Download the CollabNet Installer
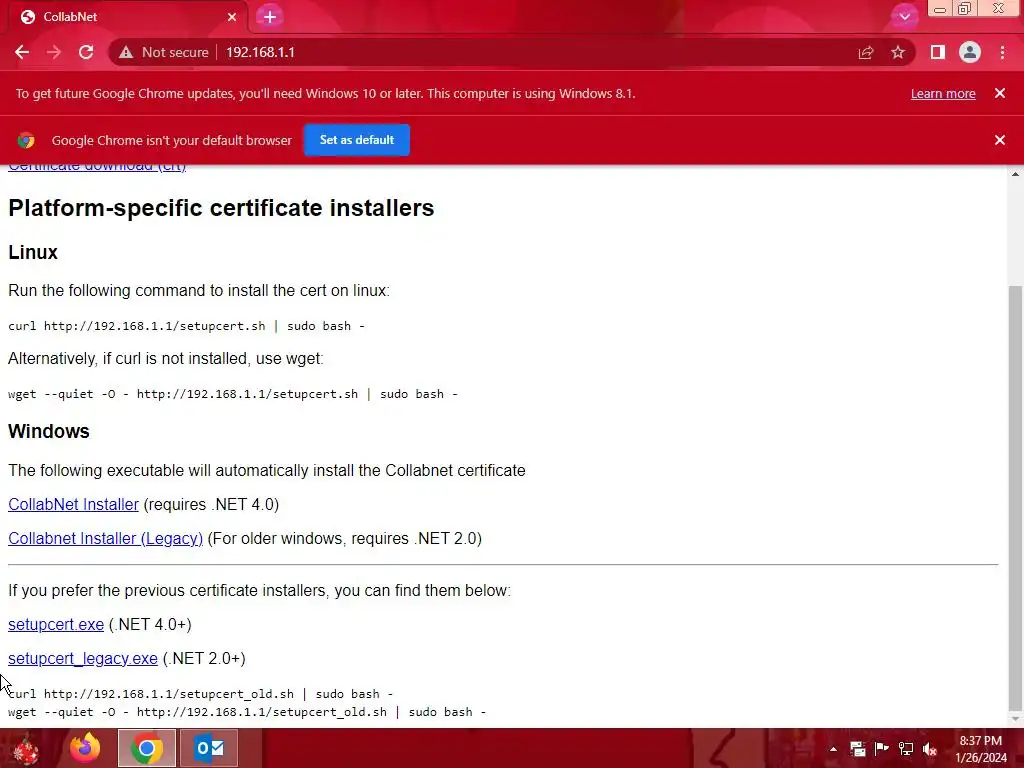The width and height of the screenshot is (1024, 768). point(73,504)
